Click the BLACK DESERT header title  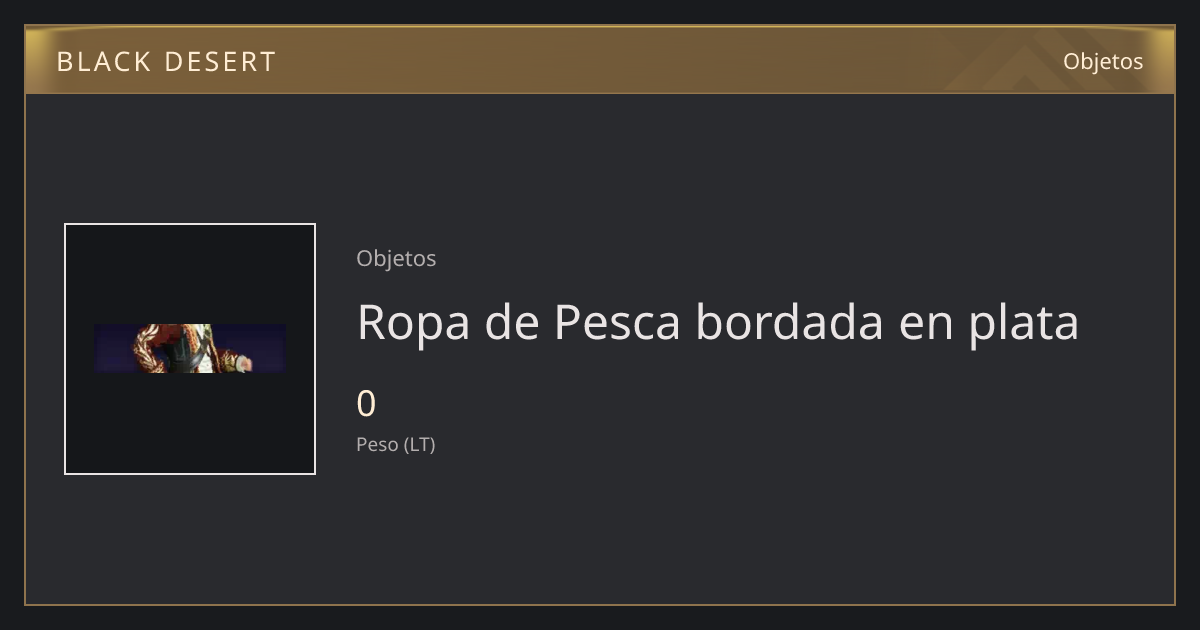coord(166,62)
